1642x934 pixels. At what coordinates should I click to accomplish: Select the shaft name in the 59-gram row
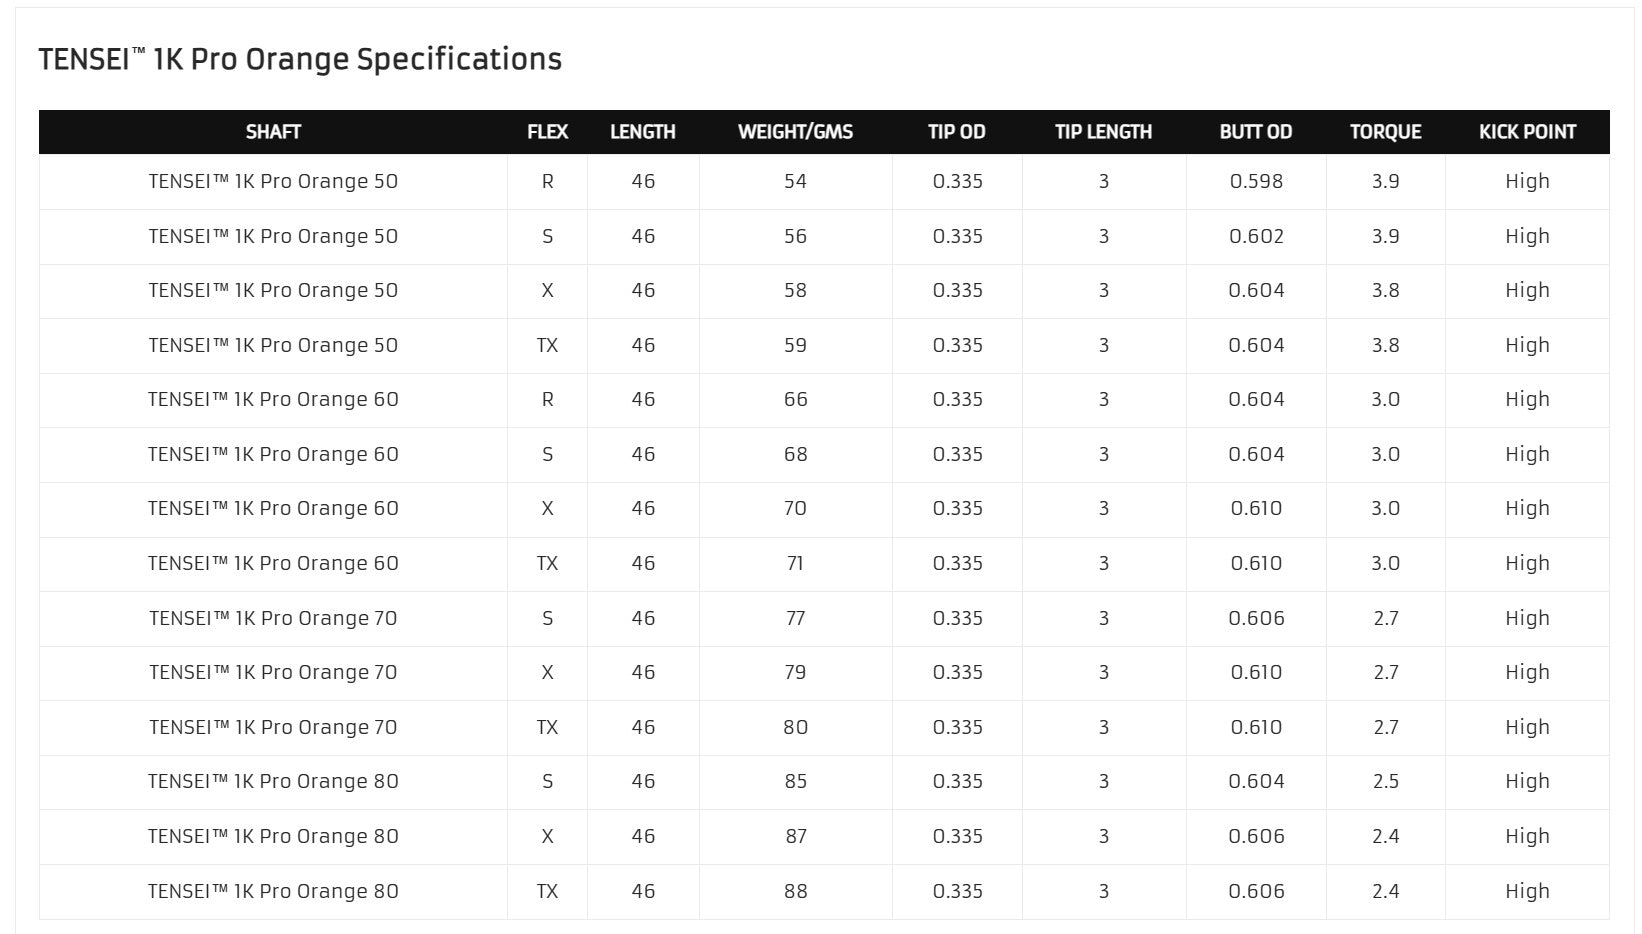pyautogui.click(x=273, y=345)
